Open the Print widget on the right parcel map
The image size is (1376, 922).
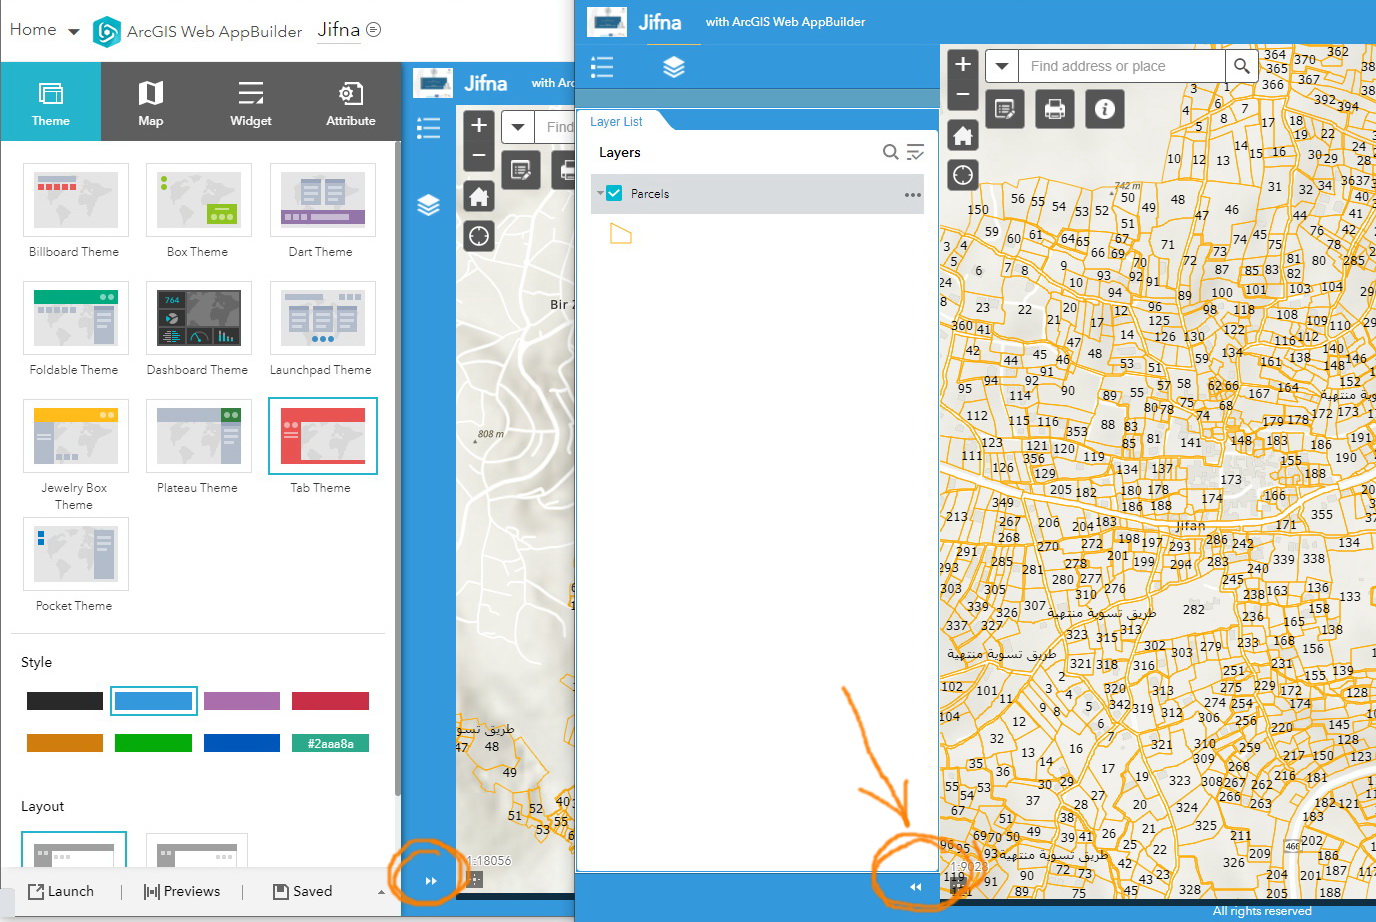(1055, 109)
